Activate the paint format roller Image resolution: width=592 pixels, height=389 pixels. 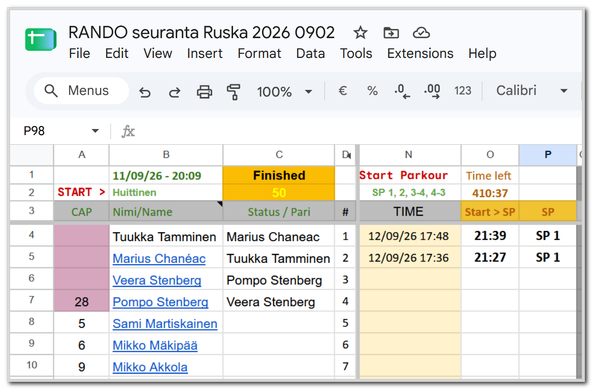(x=234, y=92)
